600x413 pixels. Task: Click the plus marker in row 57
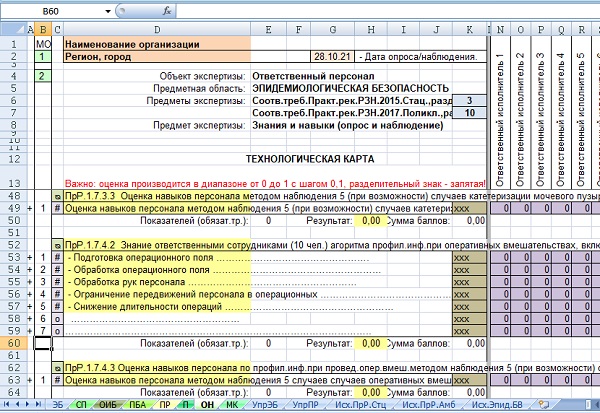(x=30, y=307)
